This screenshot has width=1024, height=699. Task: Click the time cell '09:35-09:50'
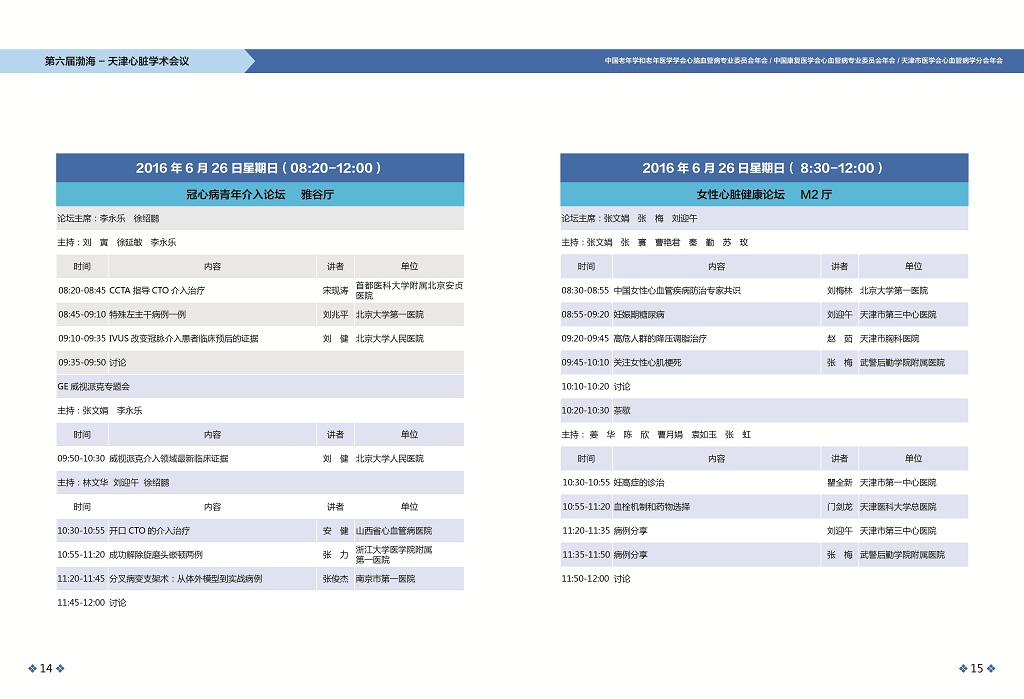click(82, 363)
